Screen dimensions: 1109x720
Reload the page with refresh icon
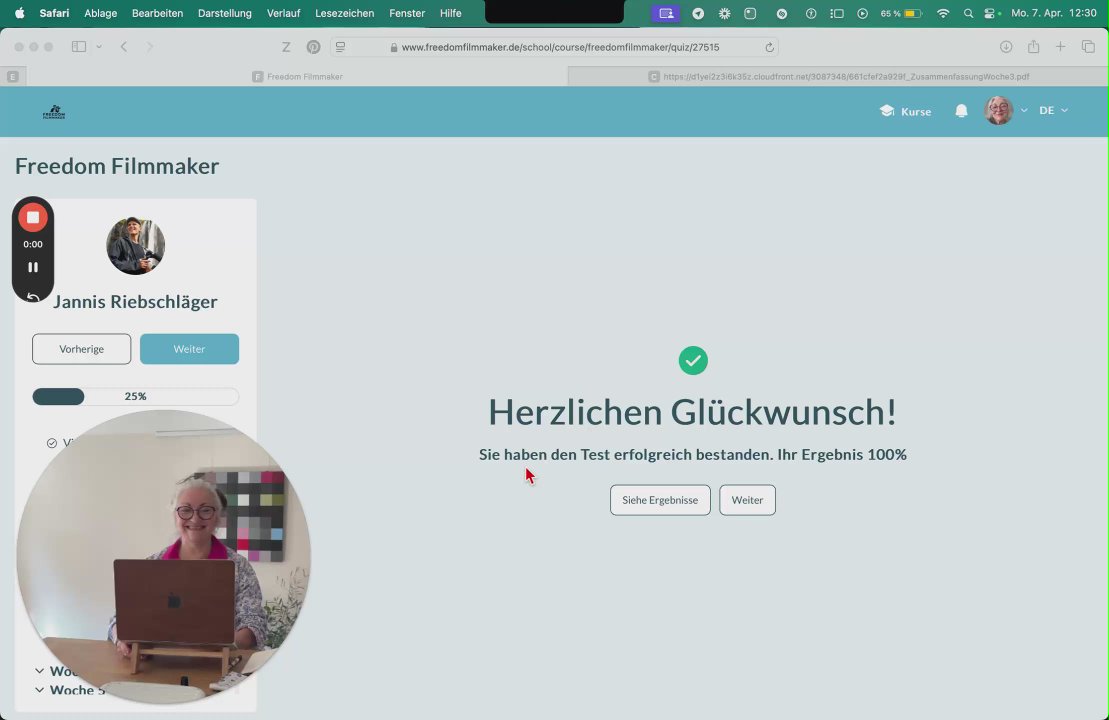pyautogui.click(x=769, y=47)
